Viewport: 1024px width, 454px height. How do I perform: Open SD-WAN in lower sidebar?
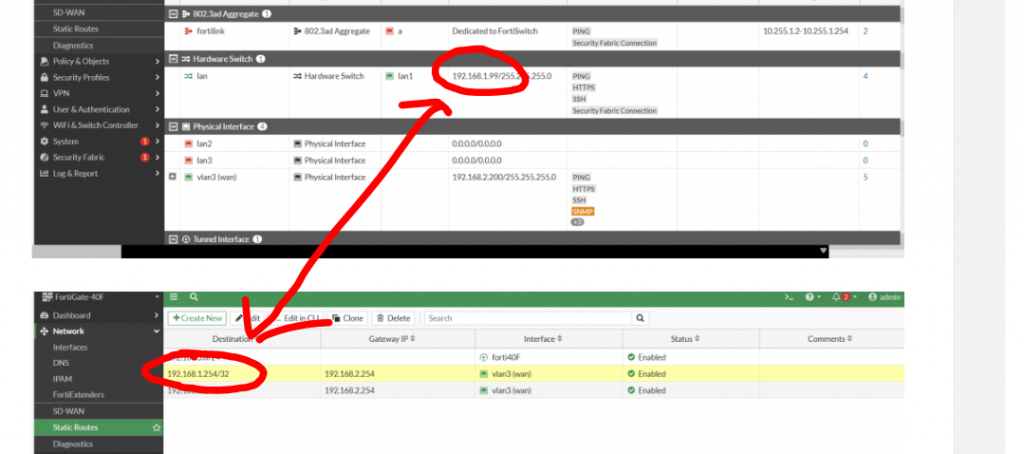69,412
